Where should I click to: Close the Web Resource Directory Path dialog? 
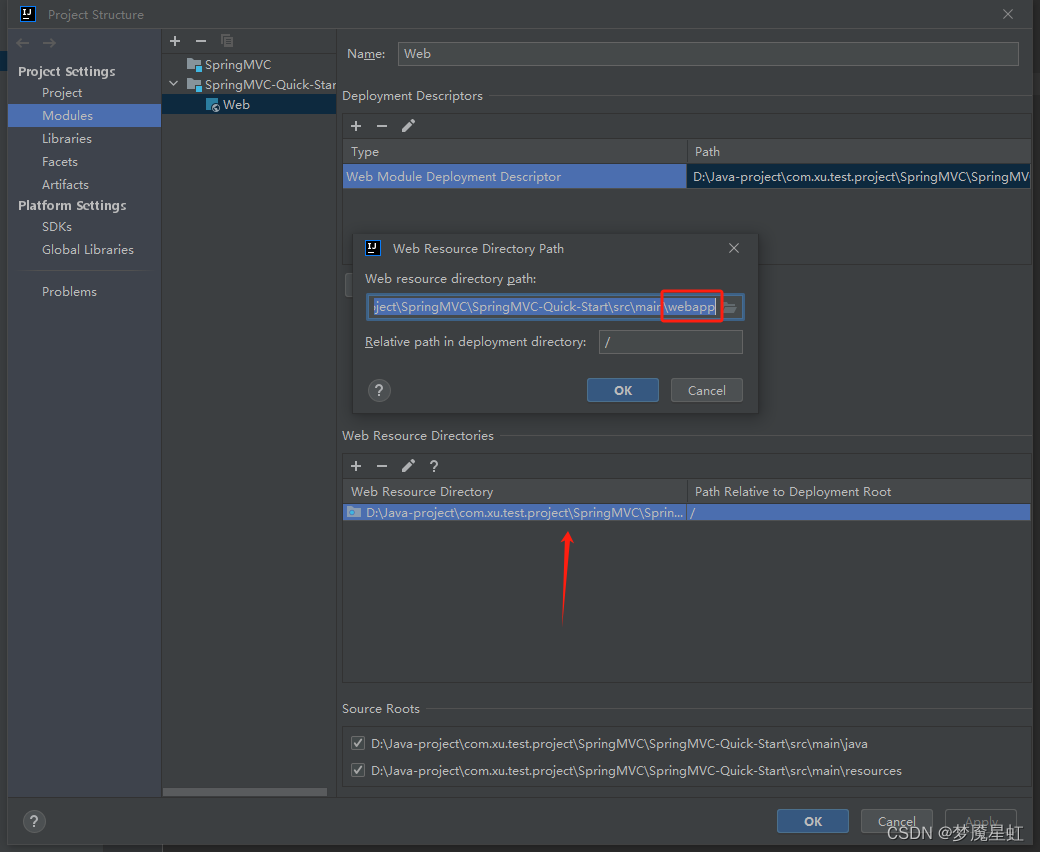coord(734,248)
